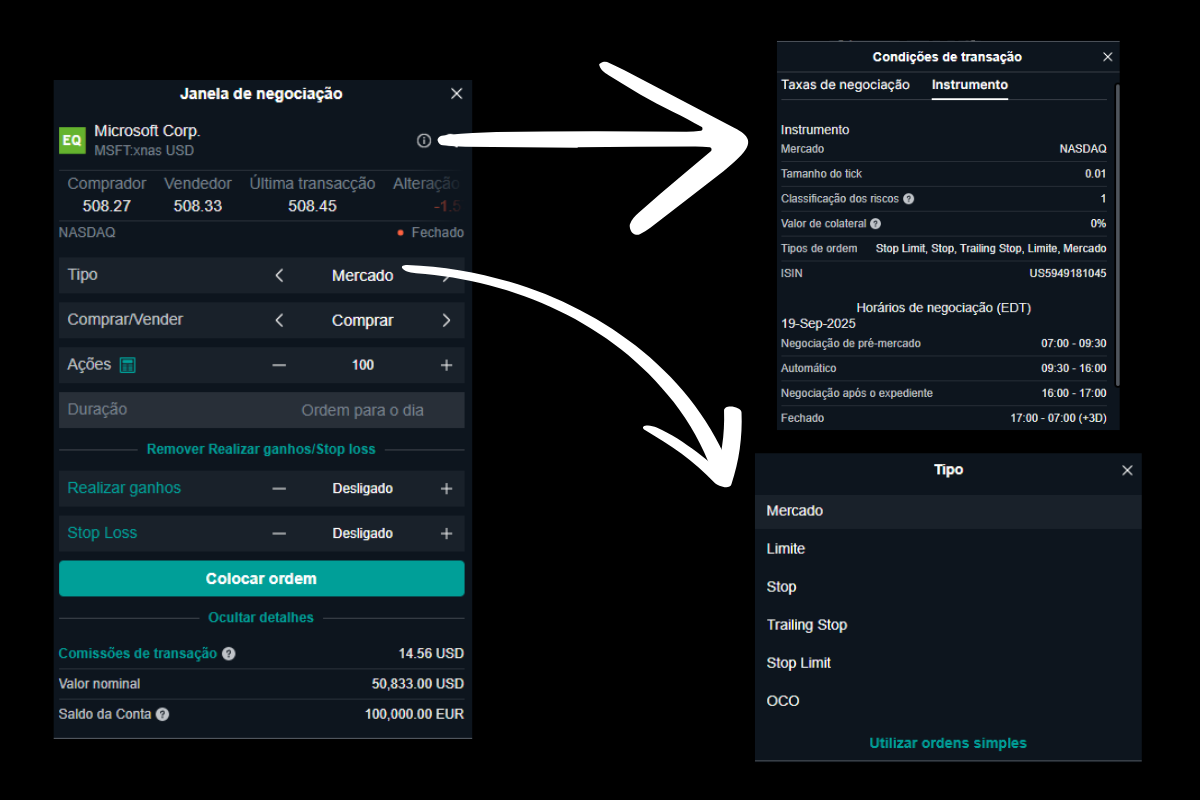Click the Ações quantity field showing 100
The height and width of the screenshot is (800, 1200).
(x=363, y=365)
